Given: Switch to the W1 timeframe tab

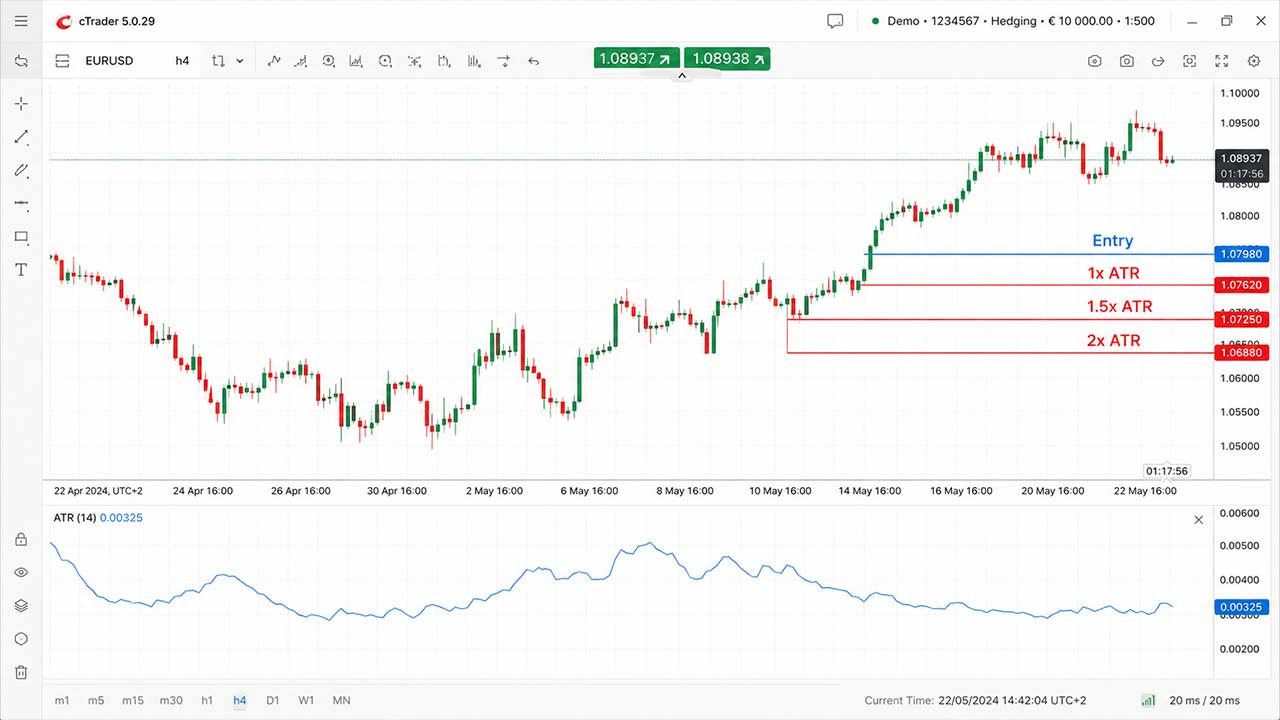Looking at the screenshot, I should [306, 701].
